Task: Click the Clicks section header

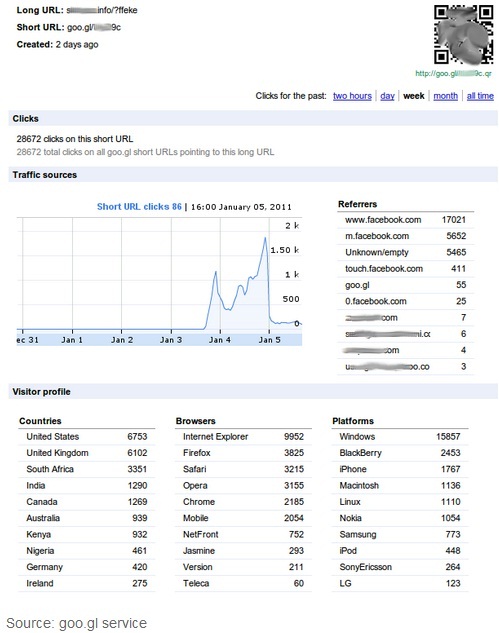Action: 253,118
